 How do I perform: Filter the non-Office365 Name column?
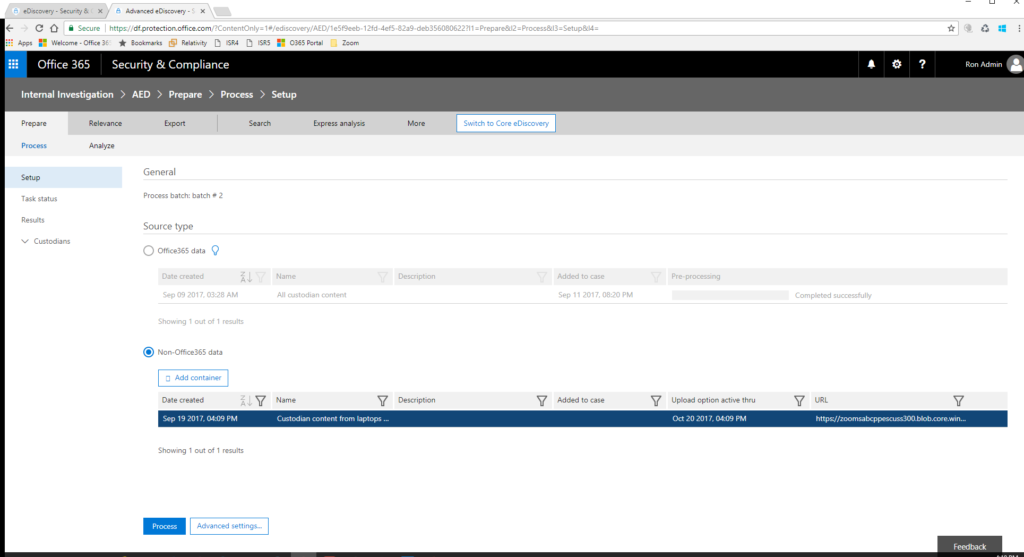[x=382, y=400]
